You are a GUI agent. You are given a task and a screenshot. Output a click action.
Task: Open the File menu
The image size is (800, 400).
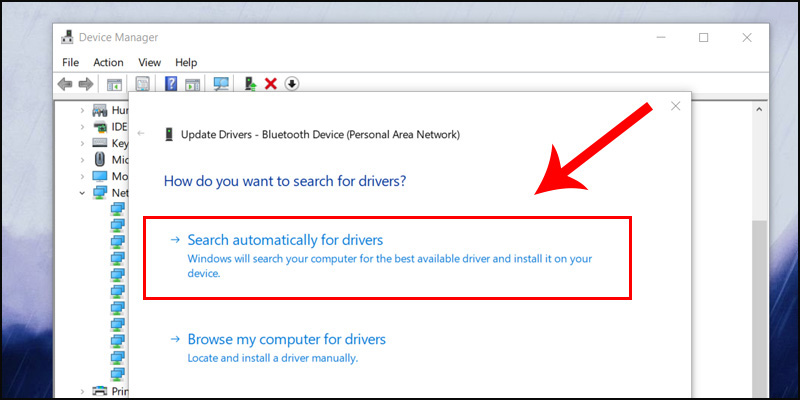tap(70, 62)
